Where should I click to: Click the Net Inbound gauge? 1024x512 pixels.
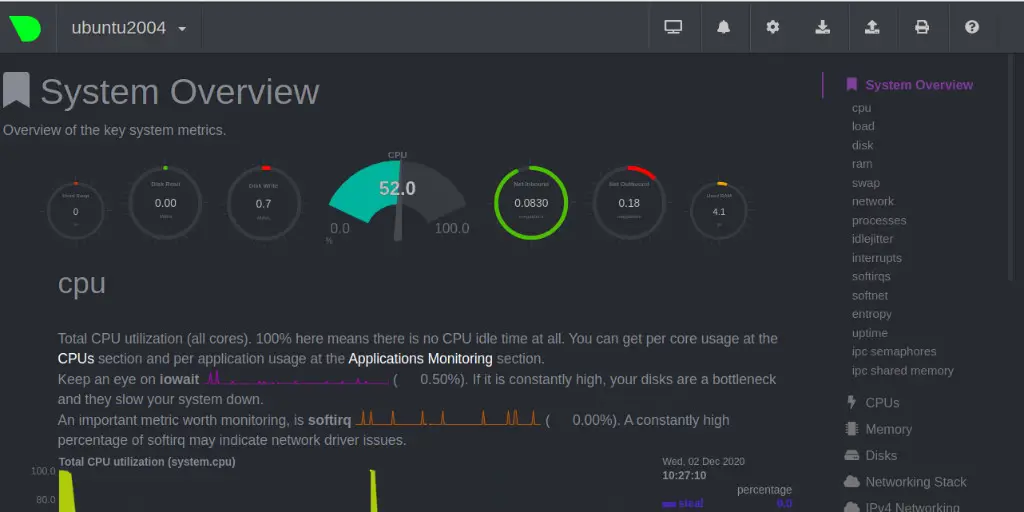531,202
